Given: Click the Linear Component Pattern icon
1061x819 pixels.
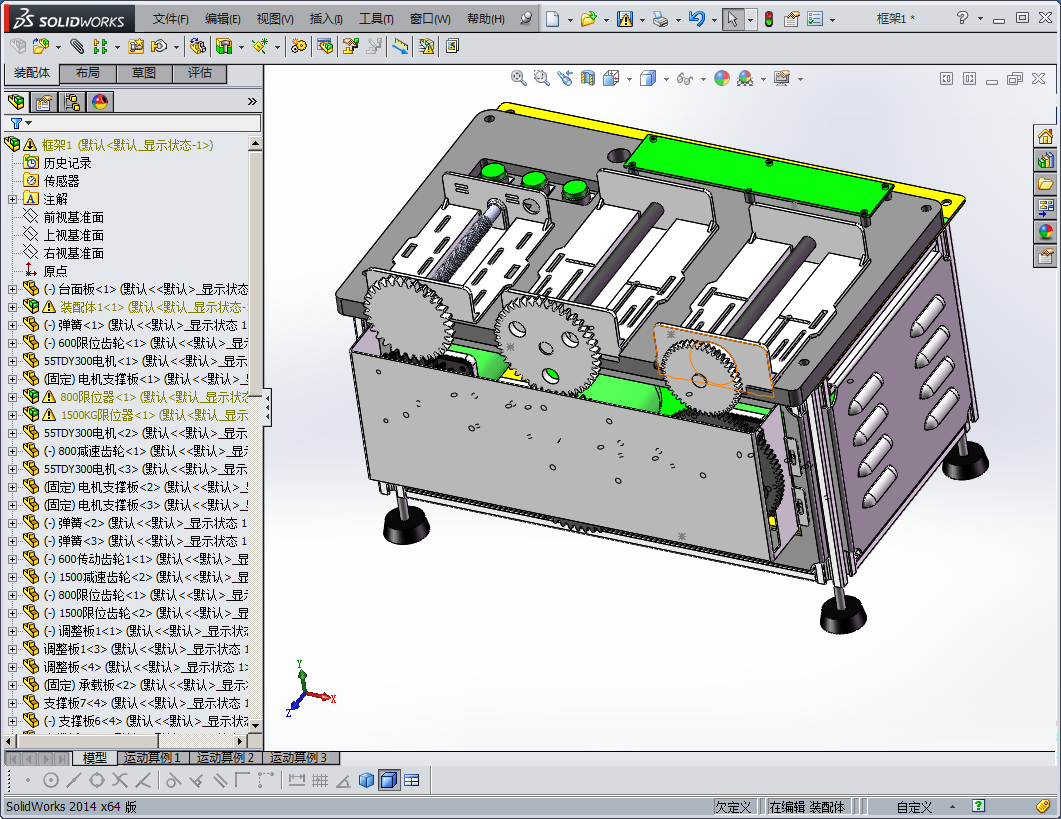Looking at the screenshot, I should [x=100, y=46].
